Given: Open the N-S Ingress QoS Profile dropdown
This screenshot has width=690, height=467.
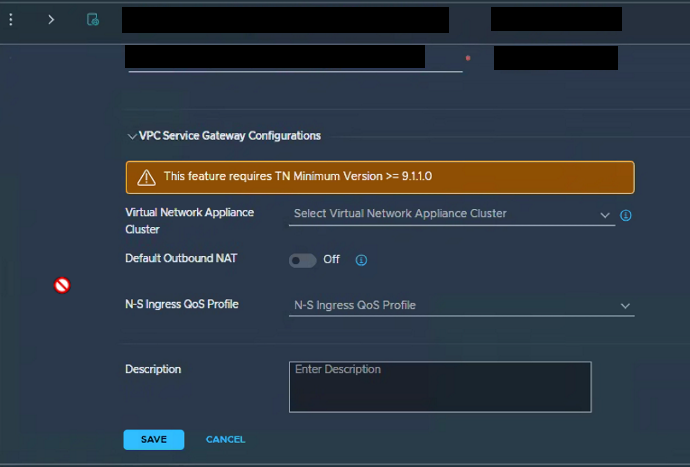Looking at the screenshot, I should coord(461,305).
